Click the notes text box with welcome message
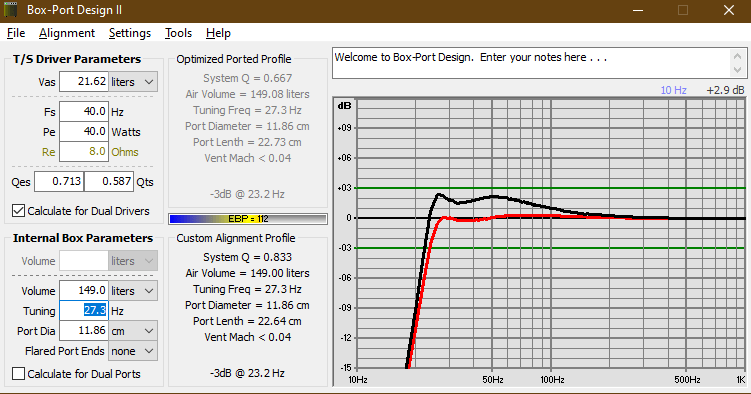 click(531, 63)
